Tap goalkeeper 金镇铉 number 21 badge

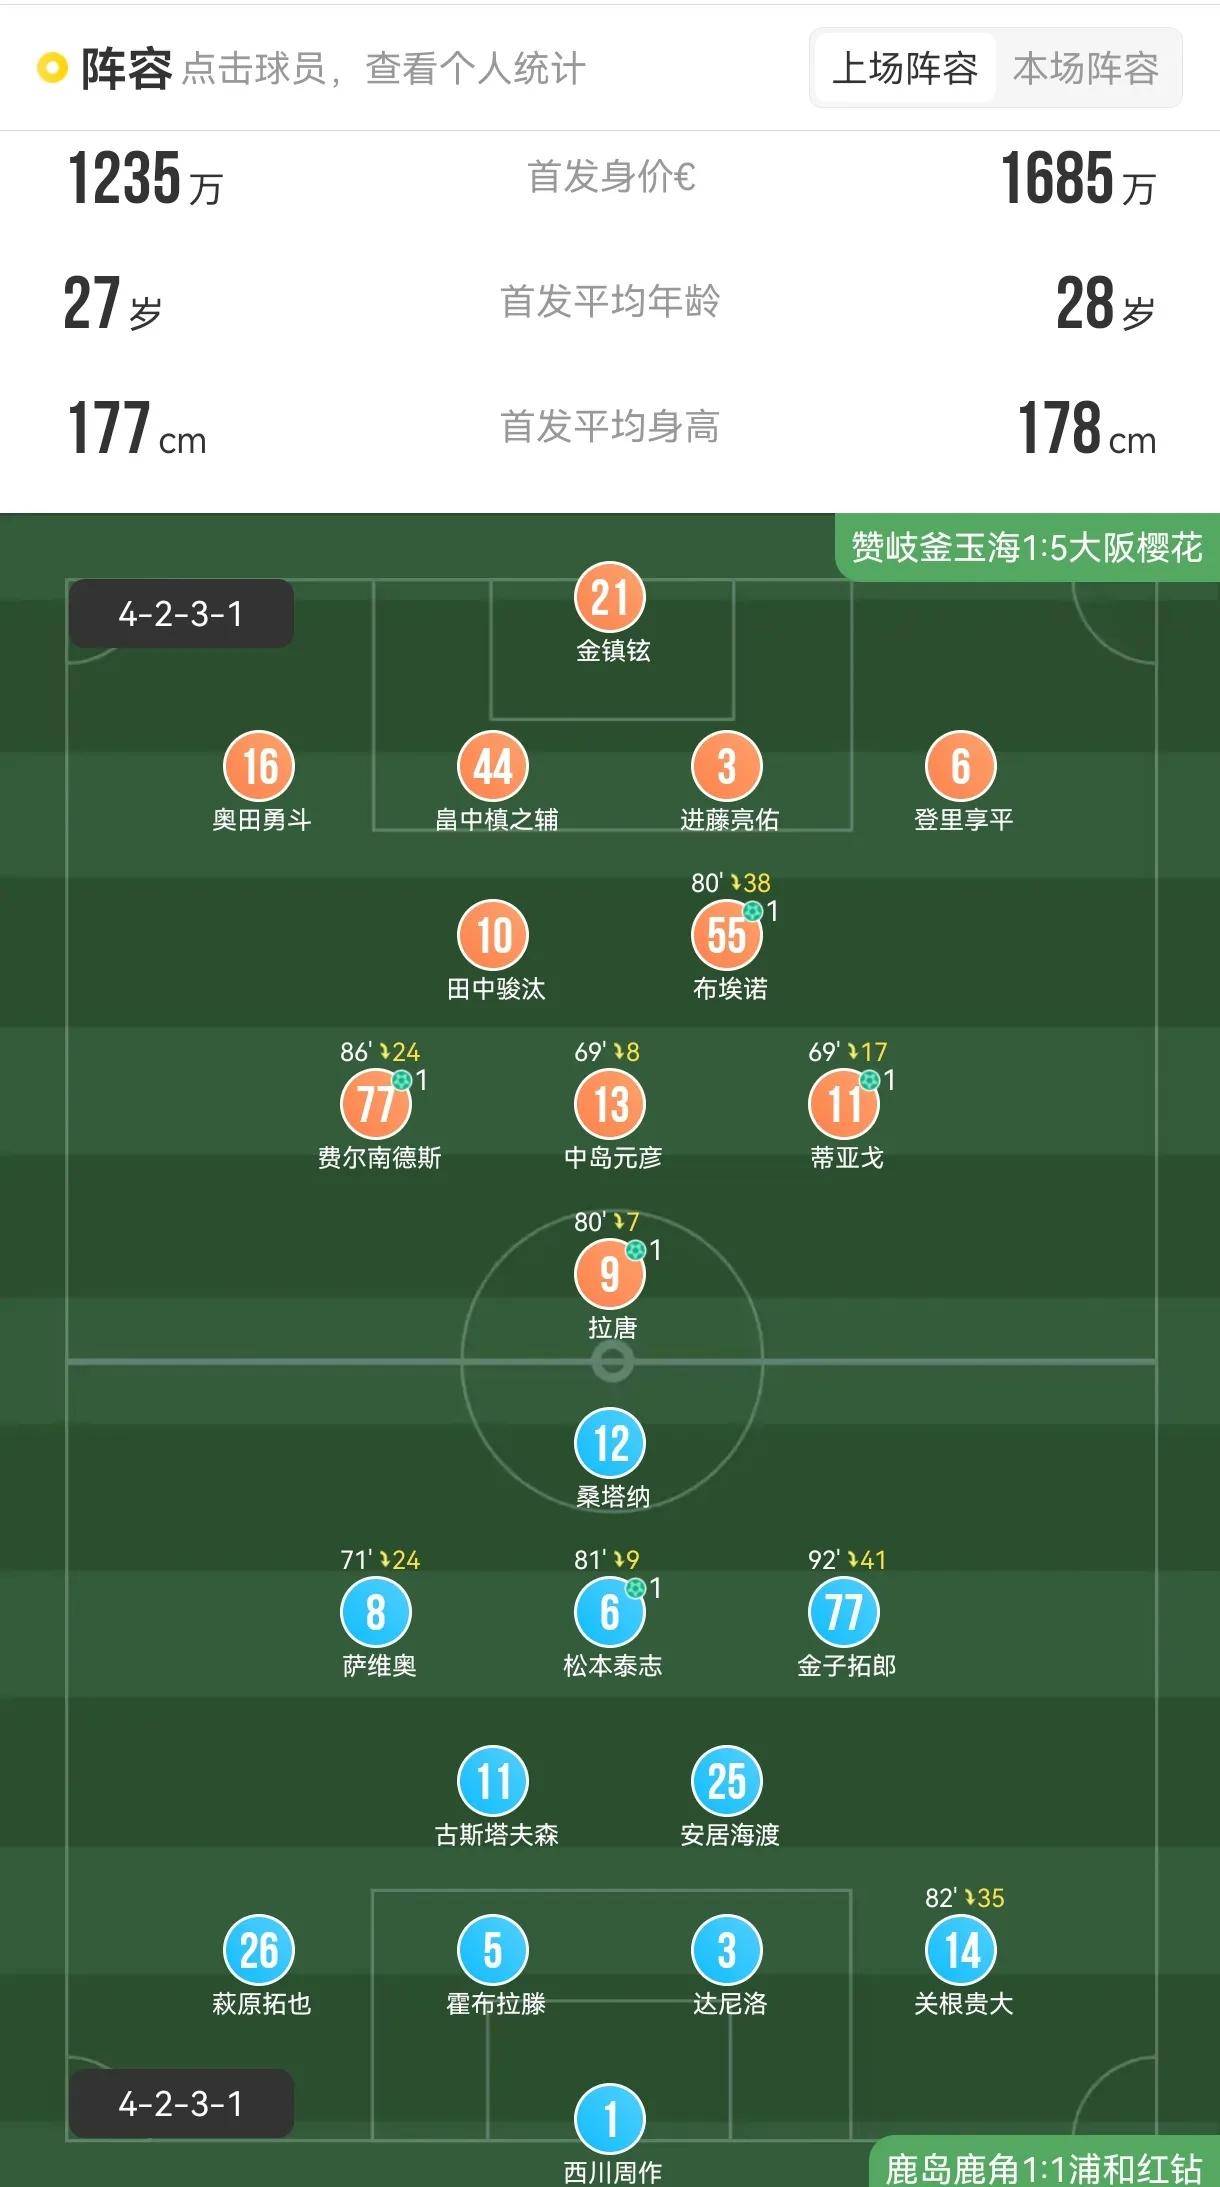pyautogui.click(x=610, y=598)
